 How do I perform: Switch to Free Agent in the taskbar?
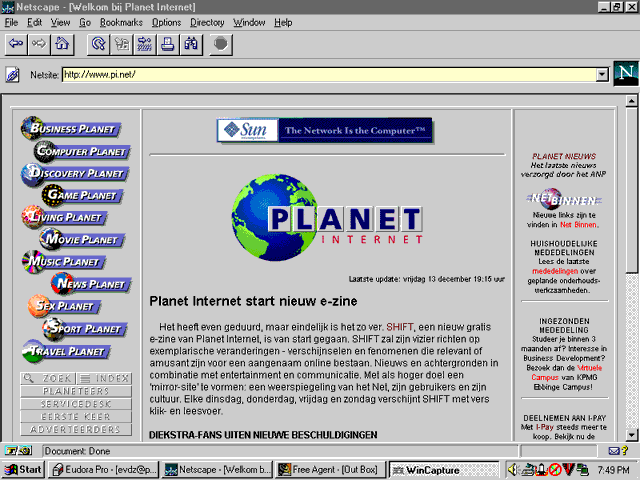330,470
